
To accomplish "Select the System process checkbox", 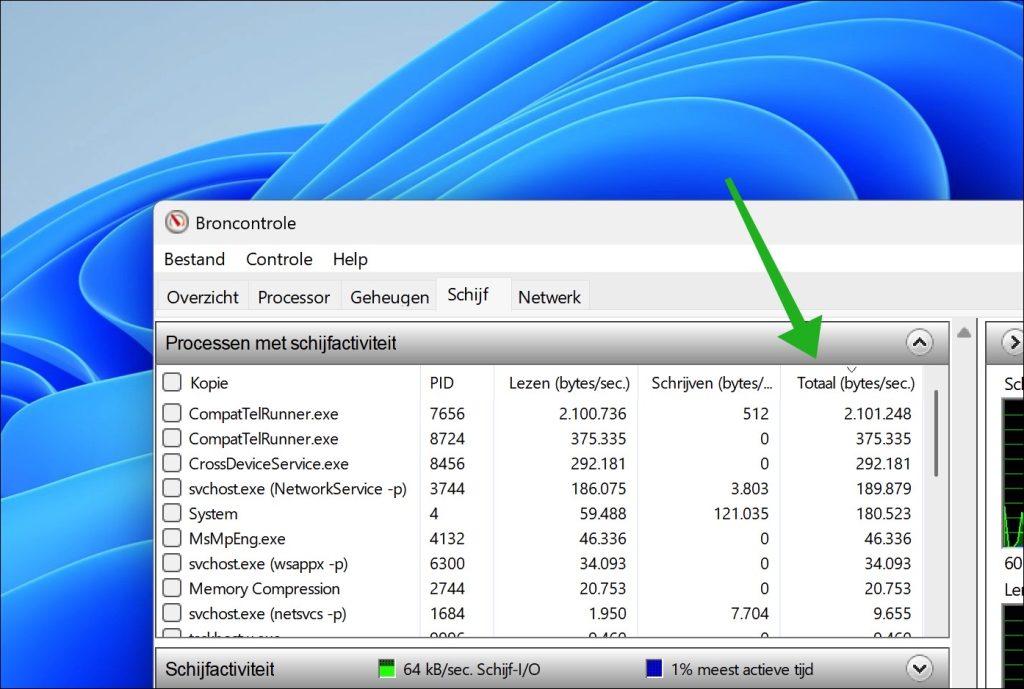I will tap(172, 514).
